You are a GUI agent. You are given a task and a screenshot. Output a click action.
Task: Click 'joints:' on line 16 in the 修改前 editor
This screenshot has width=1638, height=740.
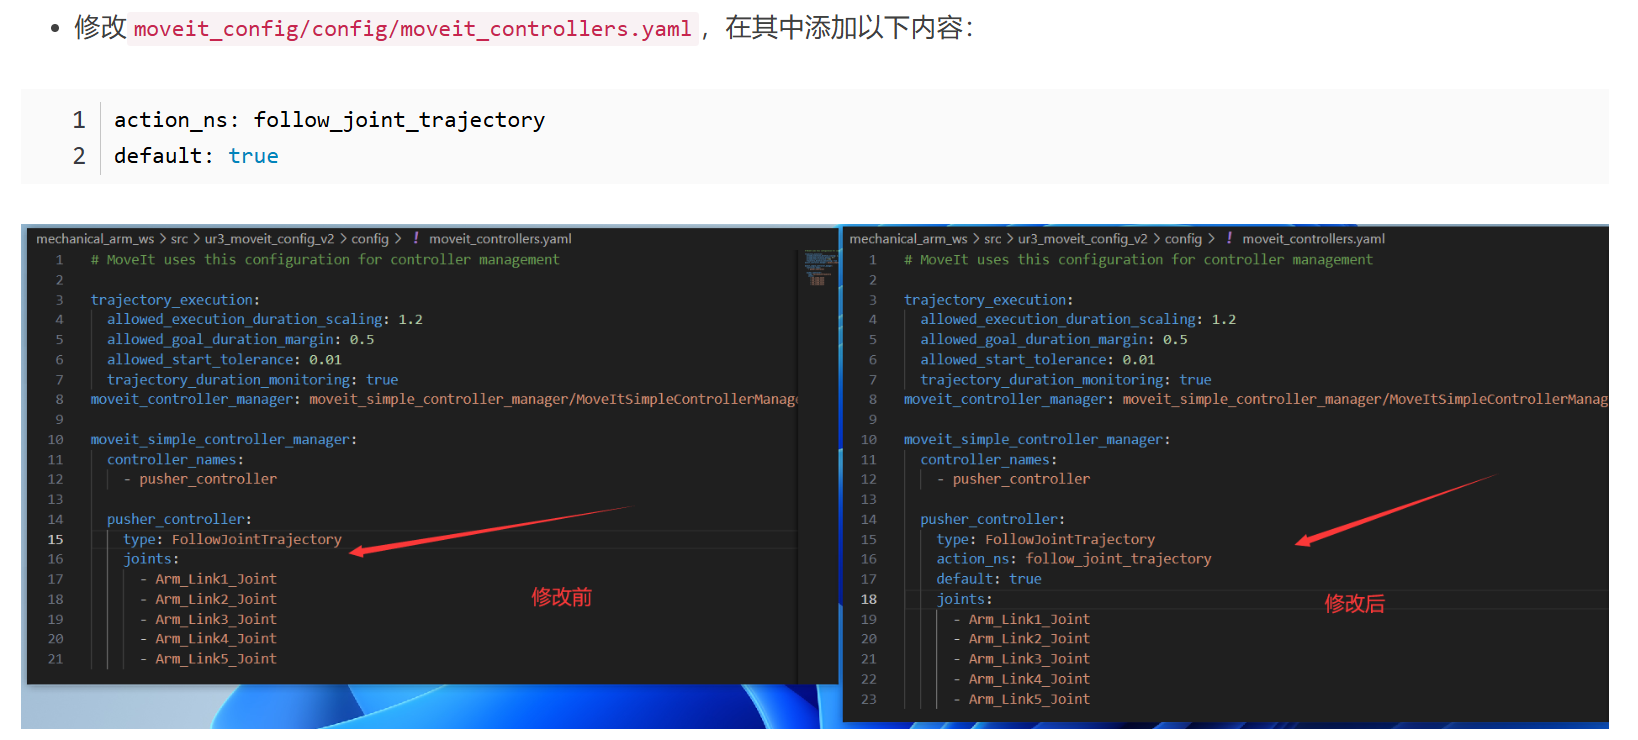pyautogui.click(x=151, y=559)
